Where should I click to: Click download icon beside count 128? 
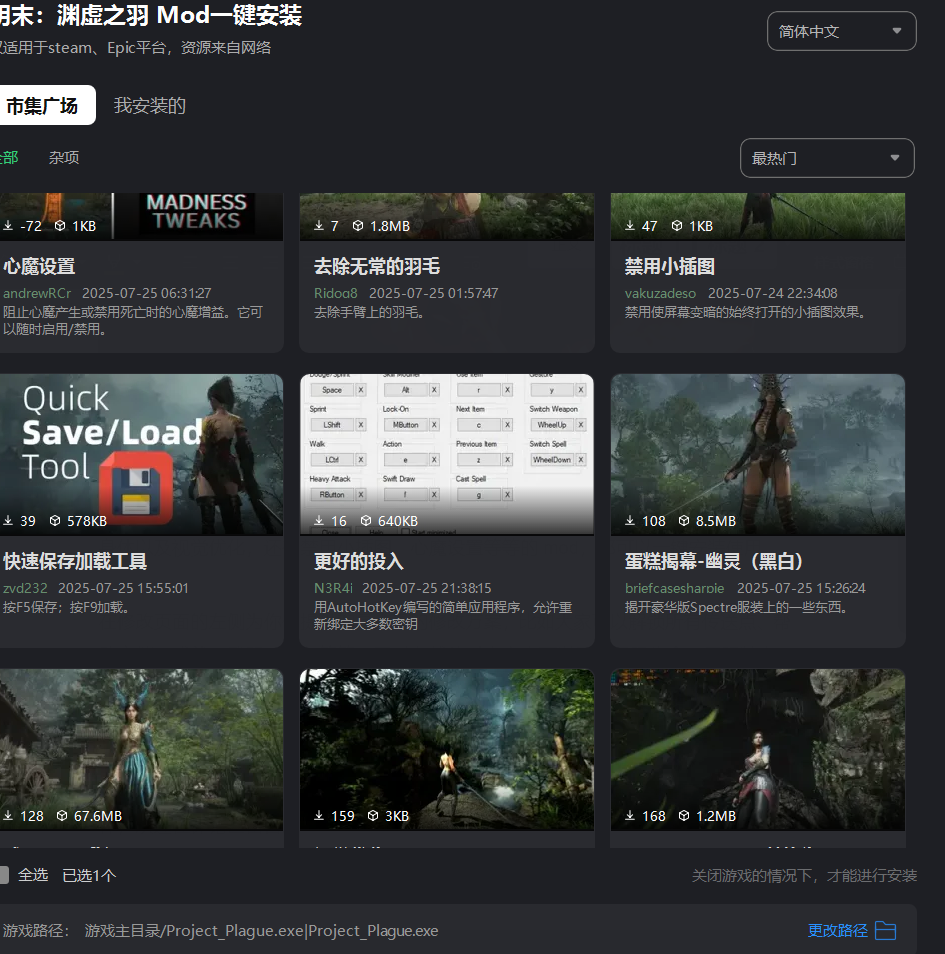(x=8, y=816)
